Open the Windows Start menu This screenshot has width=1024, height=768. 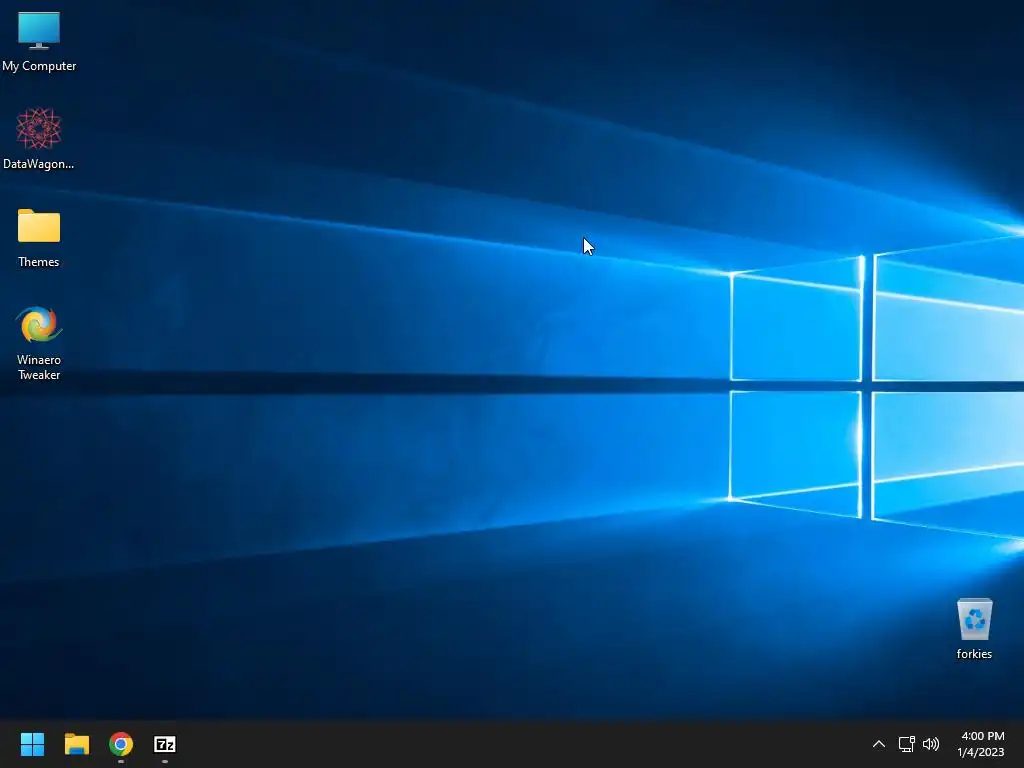tap(32, 744)
